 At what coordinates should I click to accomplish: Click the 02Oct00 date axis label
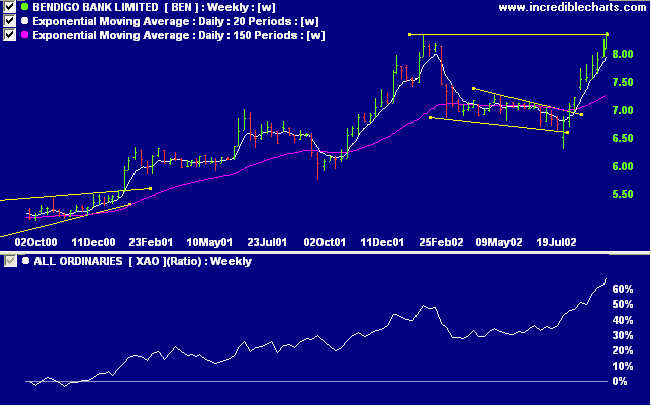36,242
